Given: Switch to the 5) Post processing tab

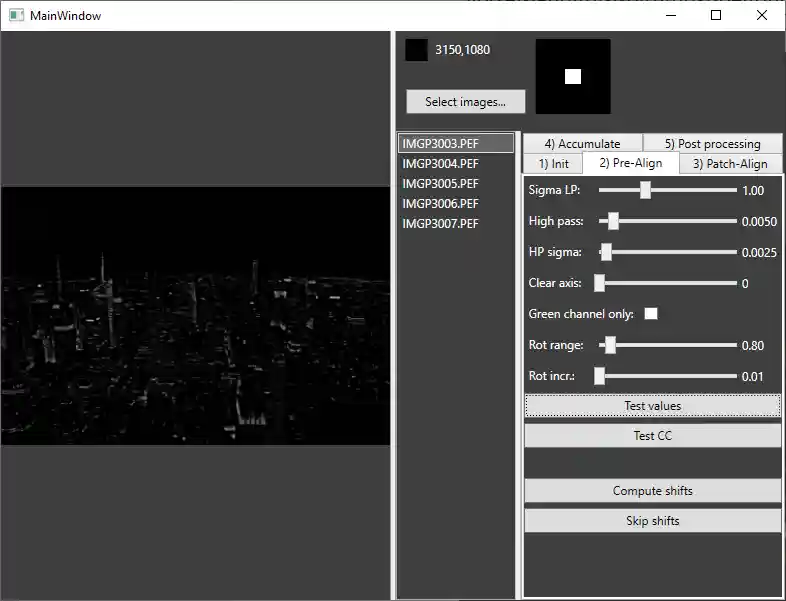Looking at the screenshot, I should click(712, 144).
